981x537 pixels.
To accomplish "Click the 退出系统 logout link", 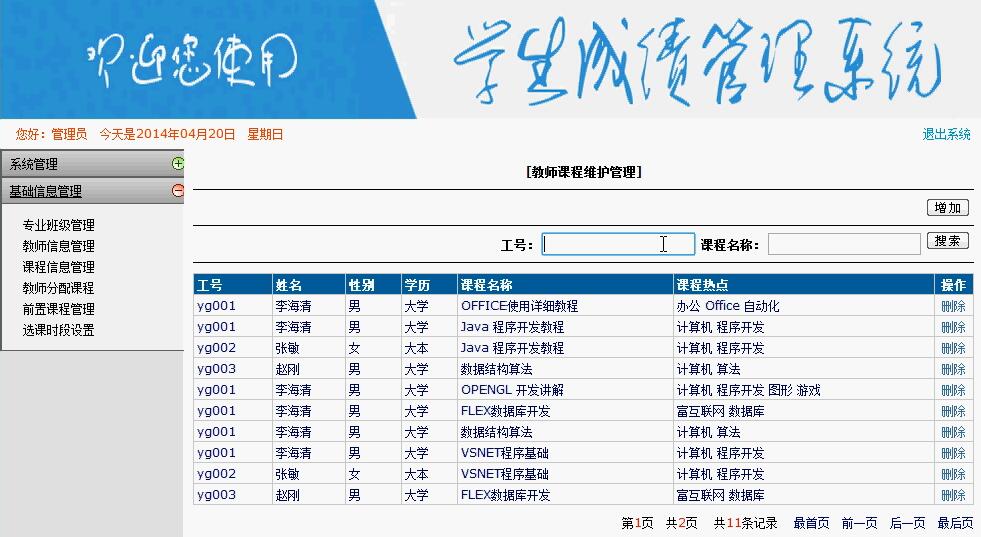I will pos(946,134).
